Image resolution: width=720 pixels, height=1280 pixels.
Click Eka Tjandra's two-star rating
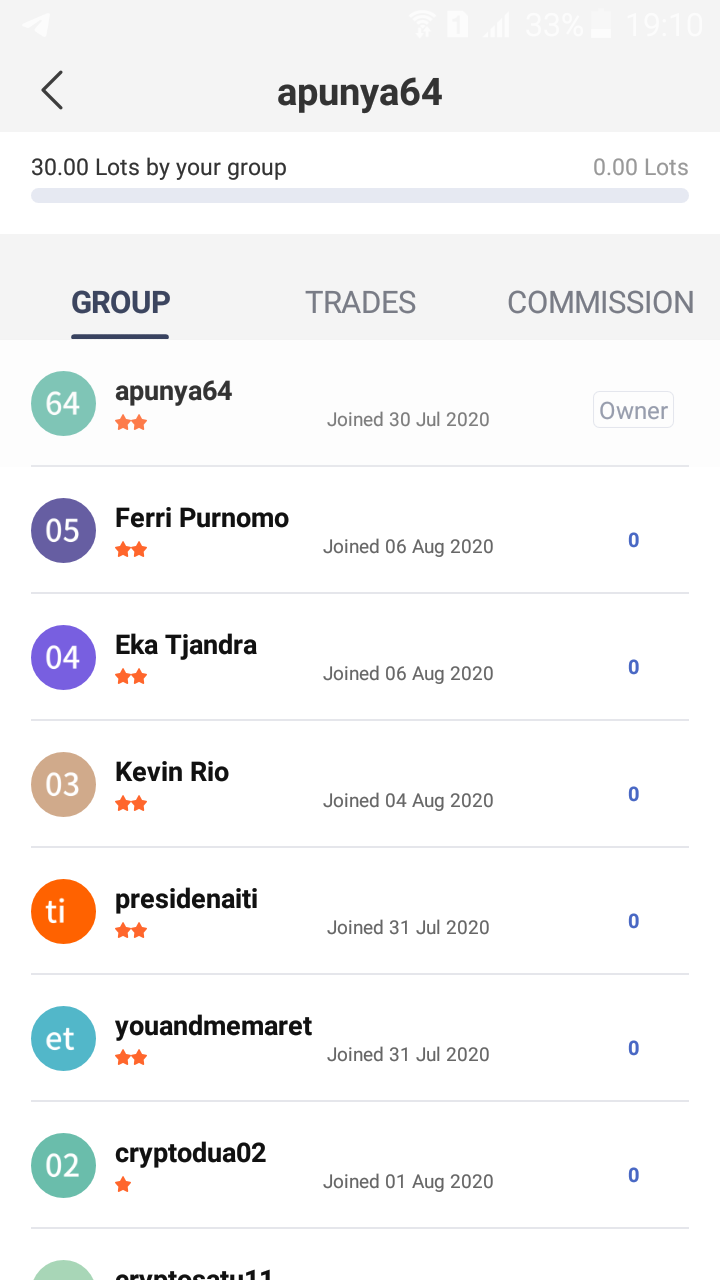pos(131,677)
